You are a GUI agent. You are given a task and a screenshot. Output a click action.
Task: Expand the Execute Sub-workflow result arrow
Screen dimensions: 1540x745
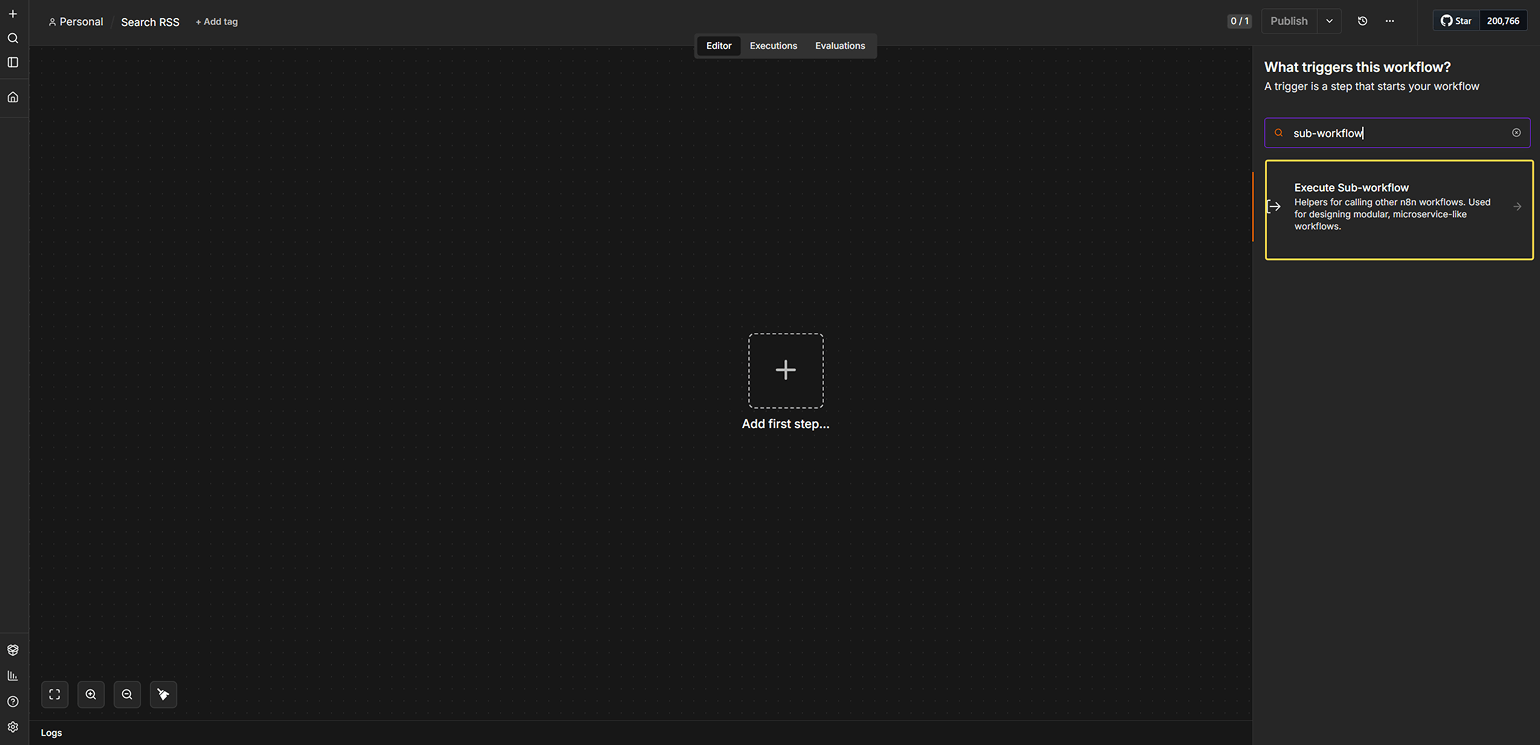tap(1517, 207)
